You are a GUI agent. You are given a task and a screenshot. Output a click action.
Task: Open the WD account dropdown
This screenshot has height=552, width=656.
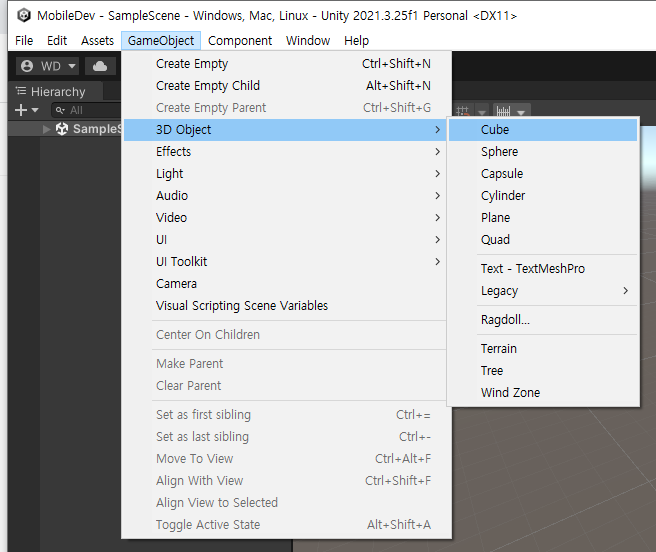point(48,66)
